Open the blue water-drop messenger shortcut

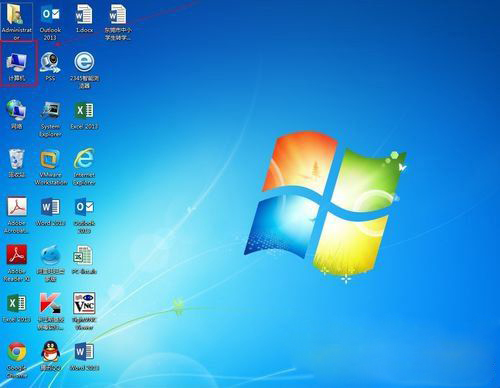[x=50, y=255]
